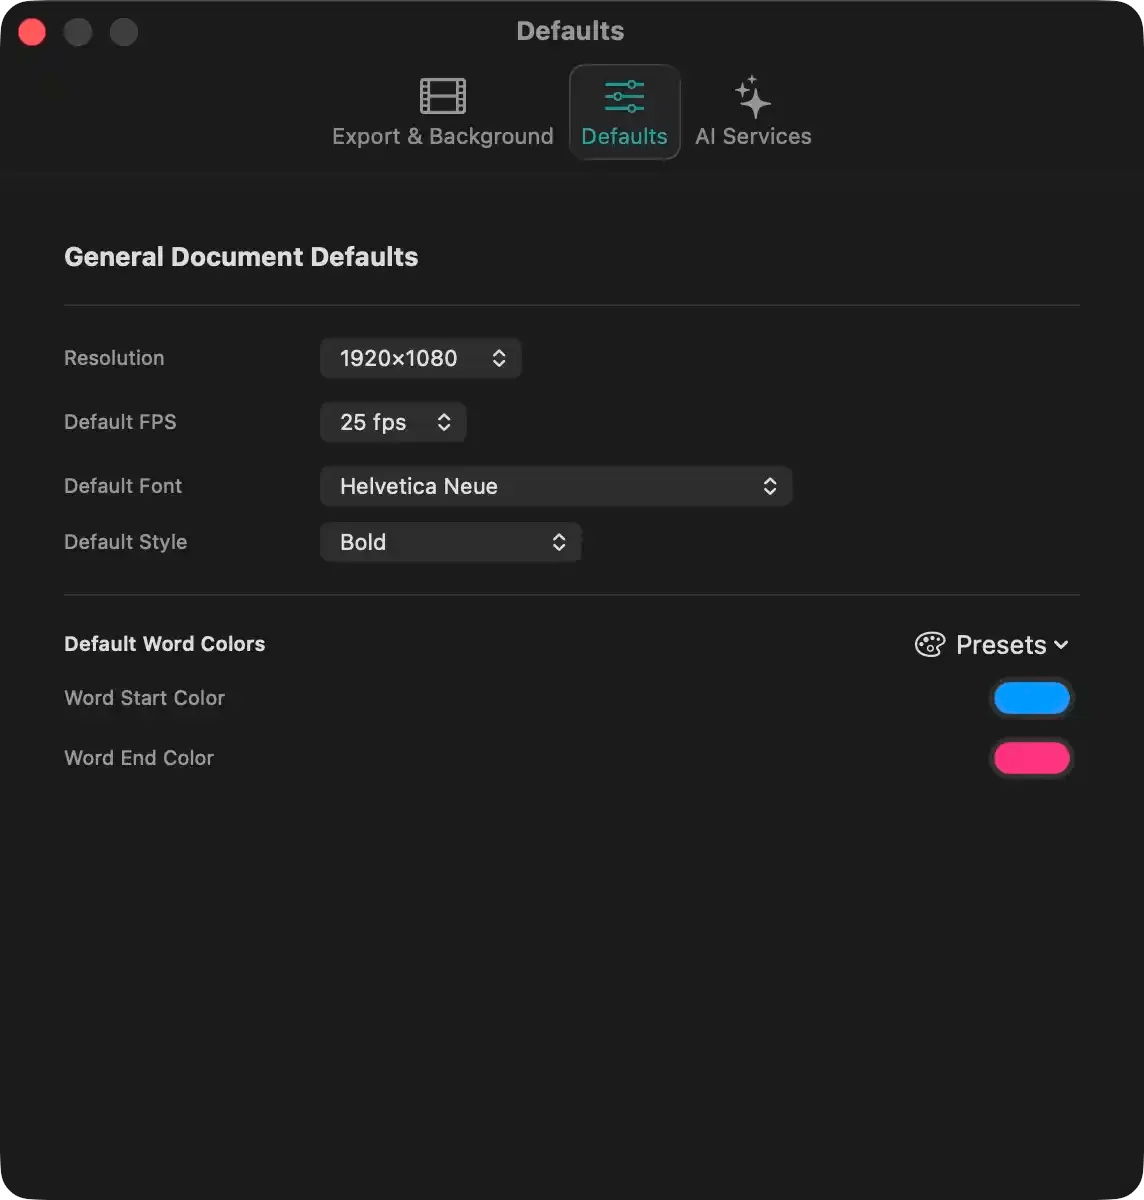Open the Export & Background tab
Screen dimensions: 1144x1200
pos(442,112)
